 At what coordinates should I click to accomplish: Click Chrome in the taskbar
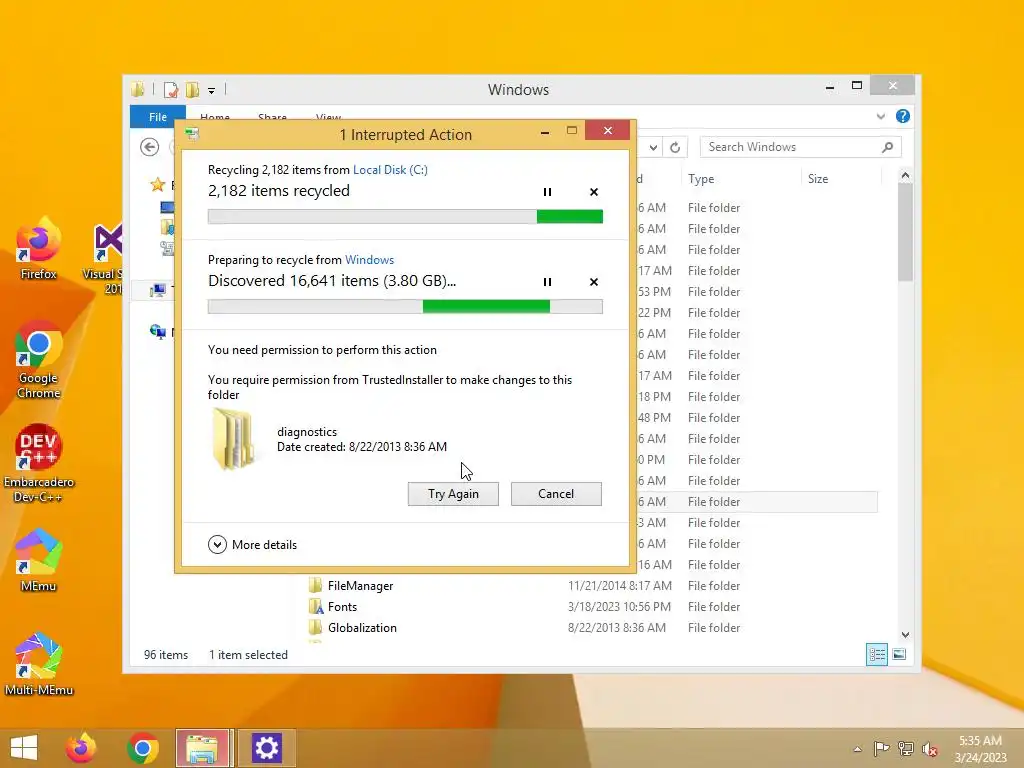click(x=143, y=748)
